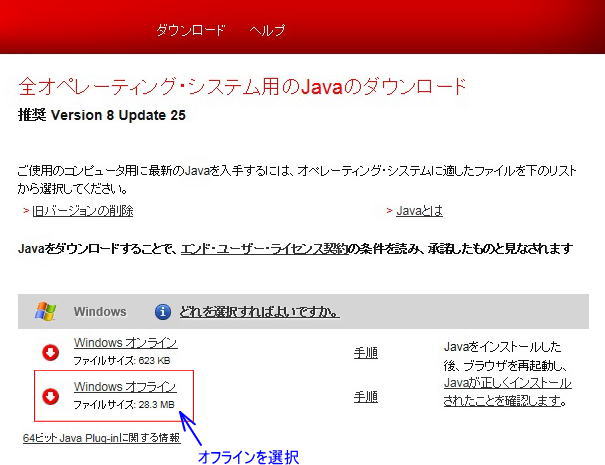Open 手順 link for Windows オンライン
605x465 pixels.
pyautogui.click(x=365, y=353)
